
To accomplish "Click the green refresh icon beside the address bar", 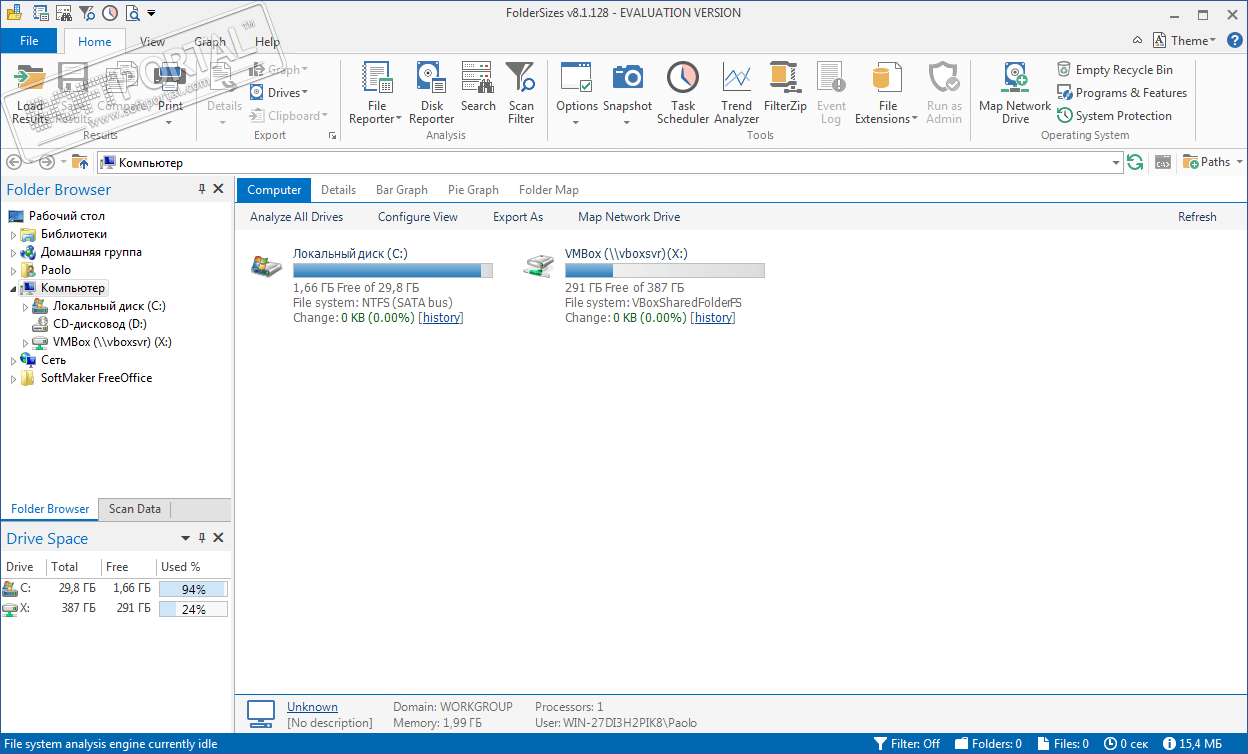I will pyautogui.click(x=1135, y=162).
